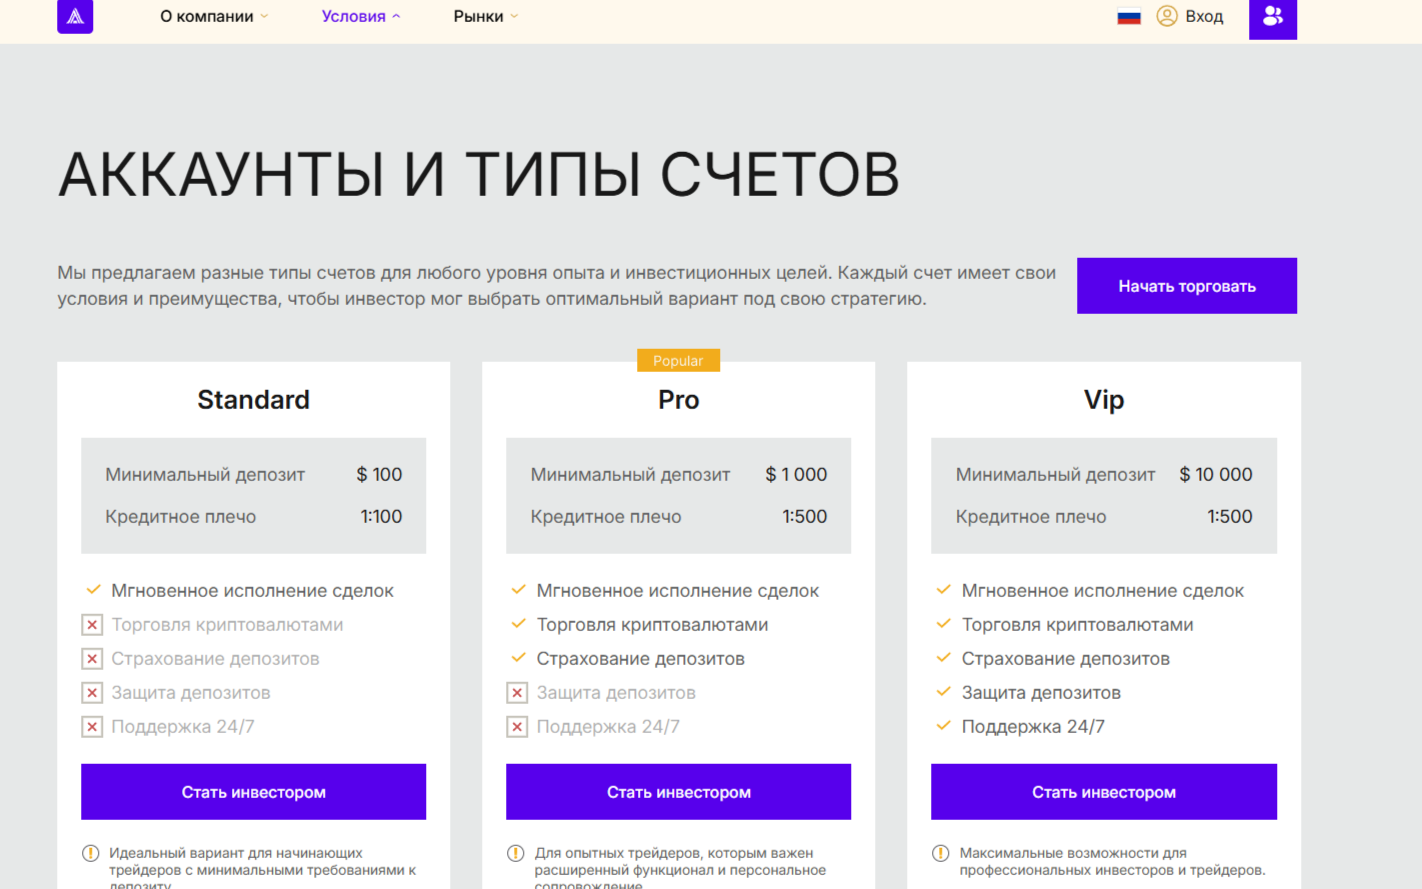
Task: Click the АККАУНТЫ И ТИПЫ СЧЕТОВ heading
Action: 479,174
